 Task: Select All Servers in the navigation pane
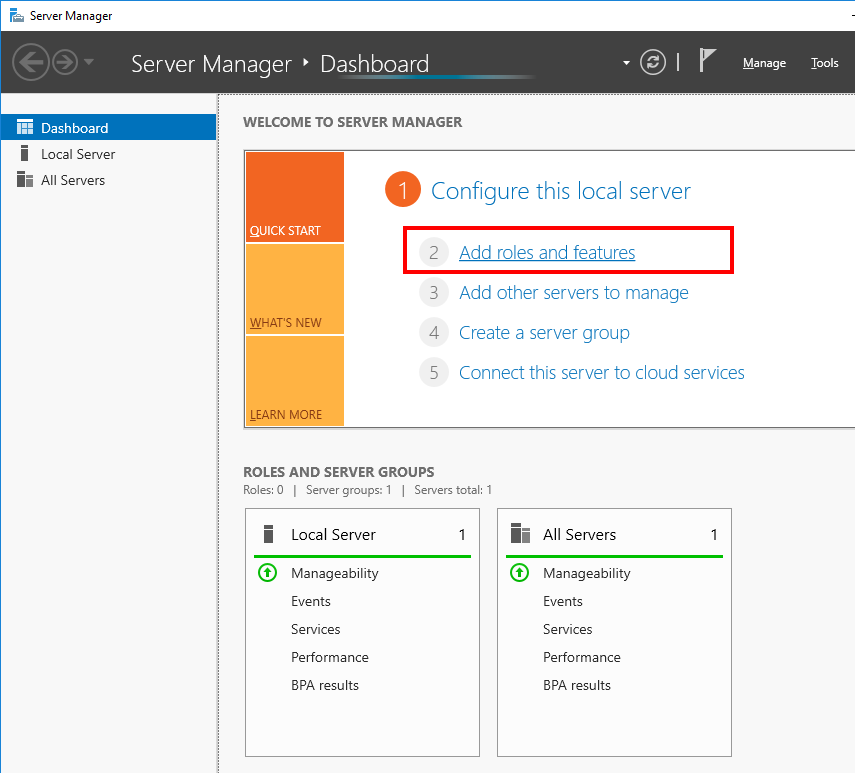coord(109,180)
